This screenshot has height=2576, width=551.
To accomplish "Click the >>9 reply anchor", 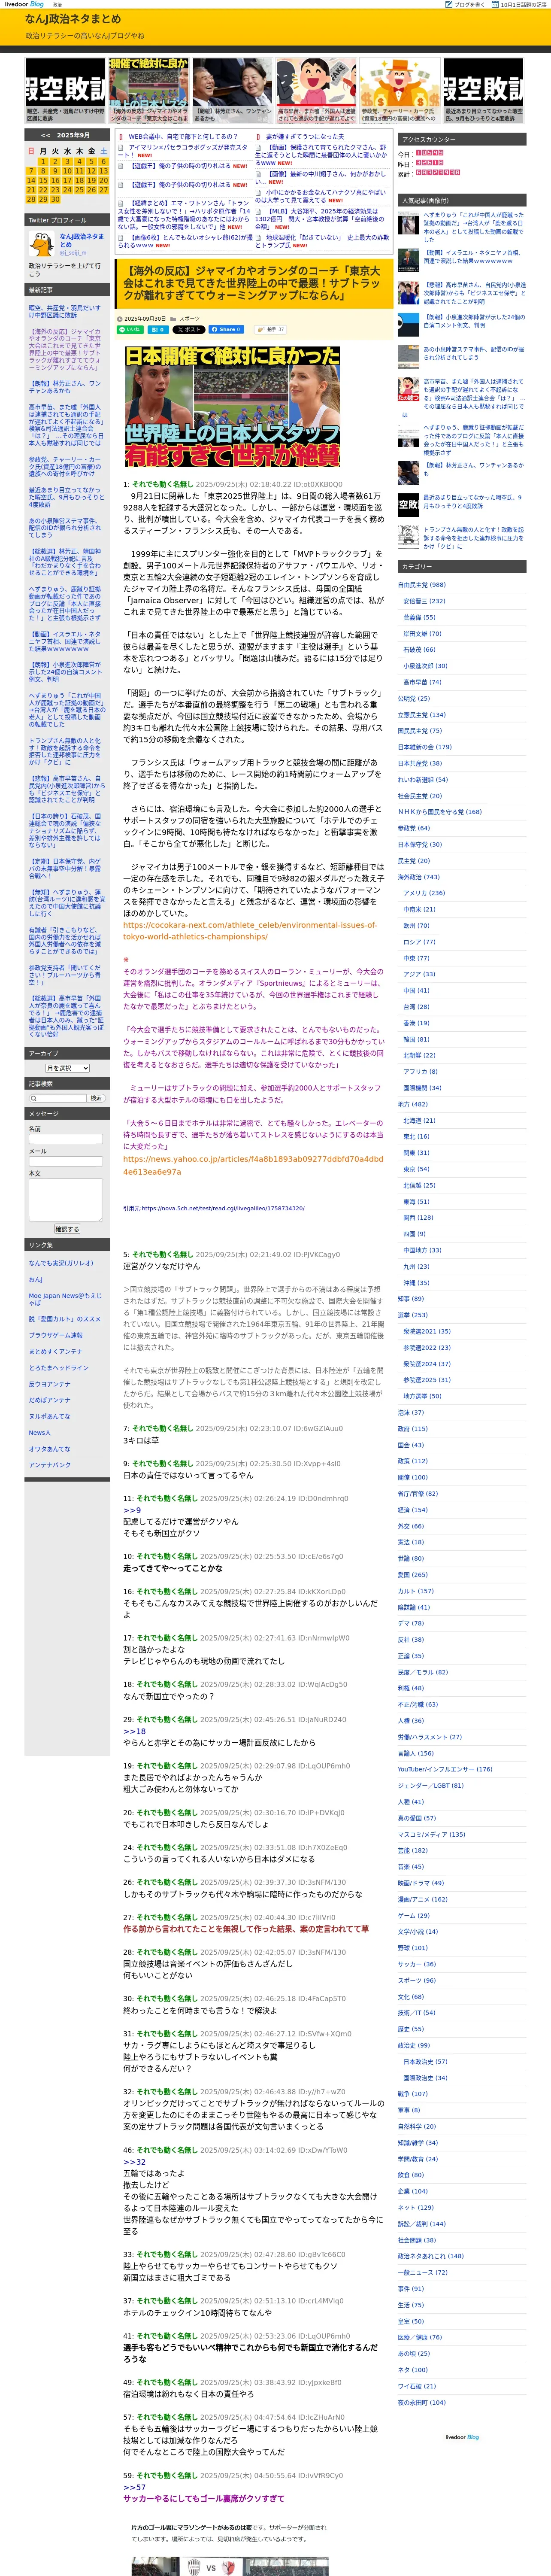I will coord(132,1510).
